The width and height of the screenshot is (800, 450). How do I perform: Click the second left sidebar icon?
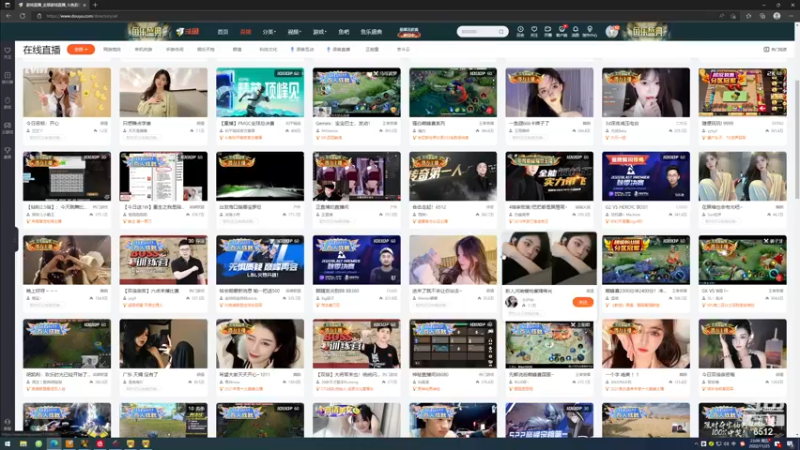coord(7,78)
